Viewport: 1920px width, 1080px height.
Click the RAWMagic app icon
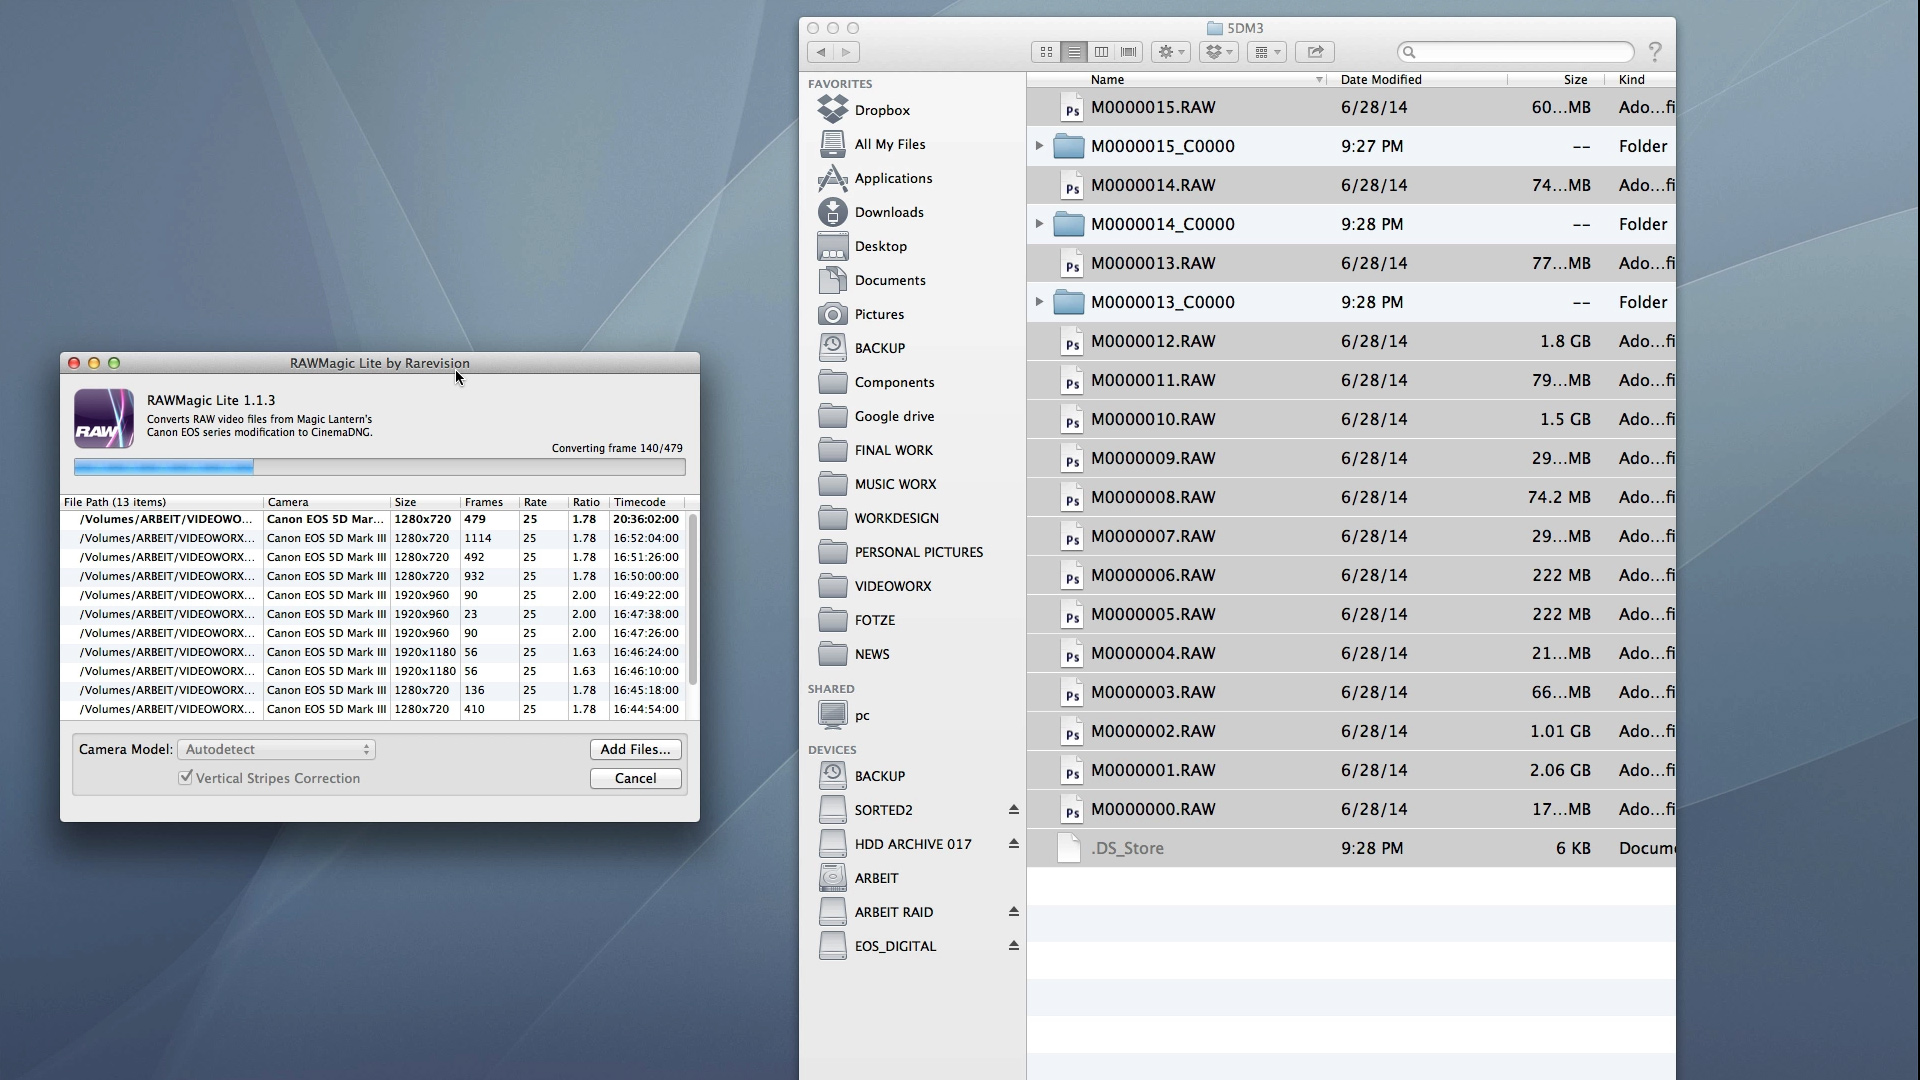[x=104, y=418]
